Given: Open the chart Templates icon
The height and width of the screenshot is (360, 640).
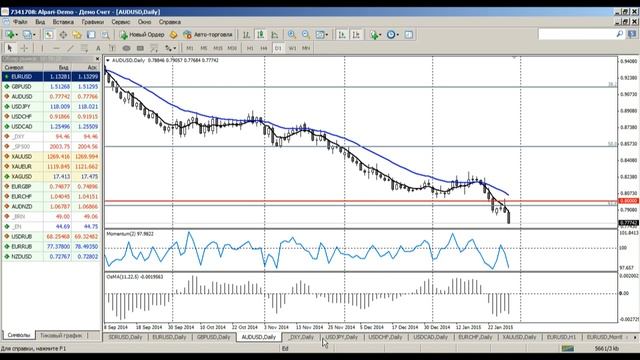Looking at the screenshot, I should click(x=409, y=35).
